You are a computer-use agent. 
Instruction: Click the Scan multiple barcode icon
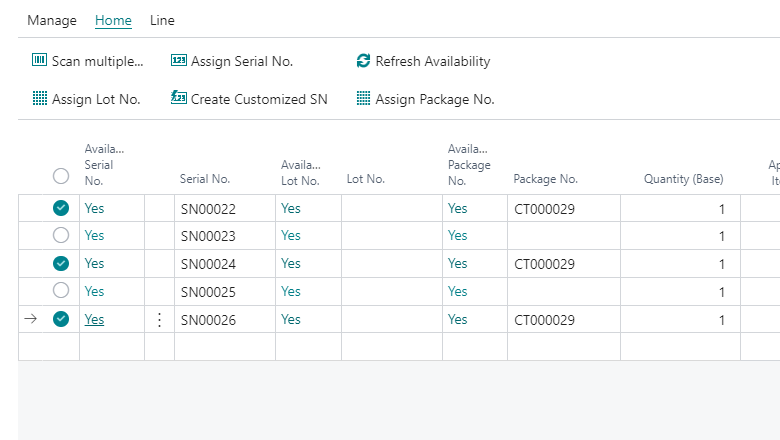[x=39, y=60]
